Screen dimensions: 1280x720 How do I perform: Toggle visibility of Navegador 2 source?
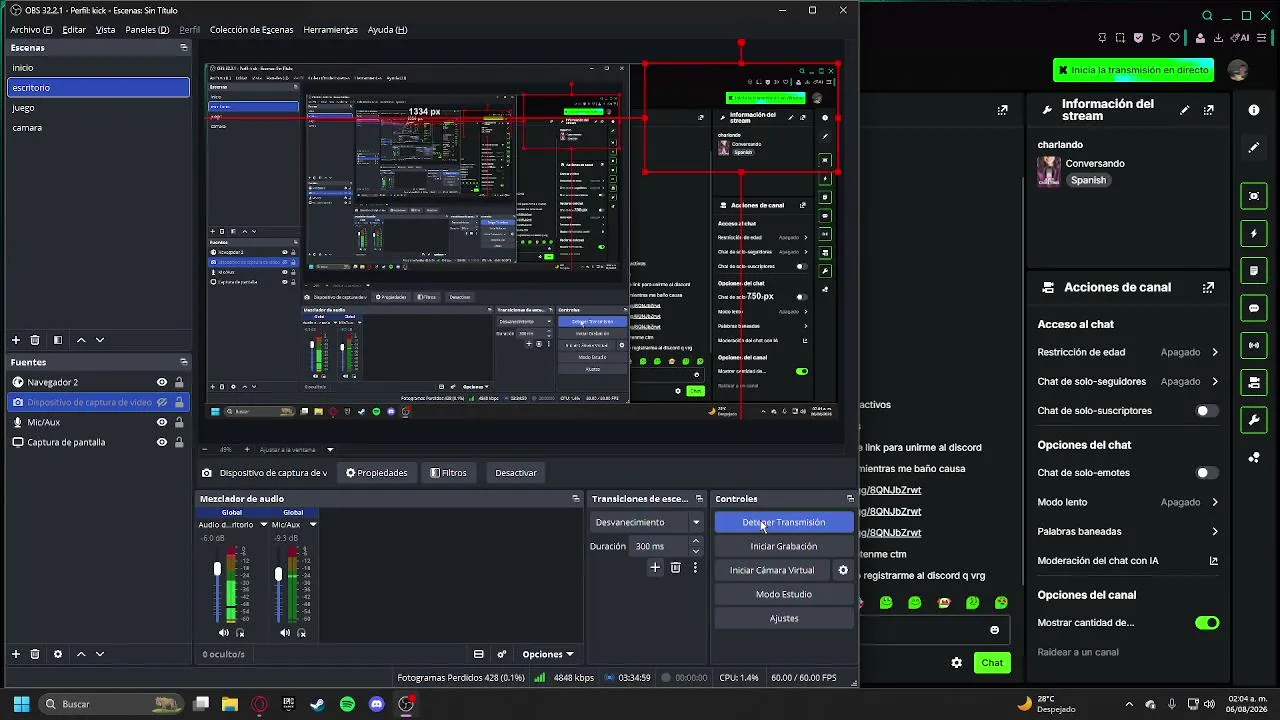(162, 382)
